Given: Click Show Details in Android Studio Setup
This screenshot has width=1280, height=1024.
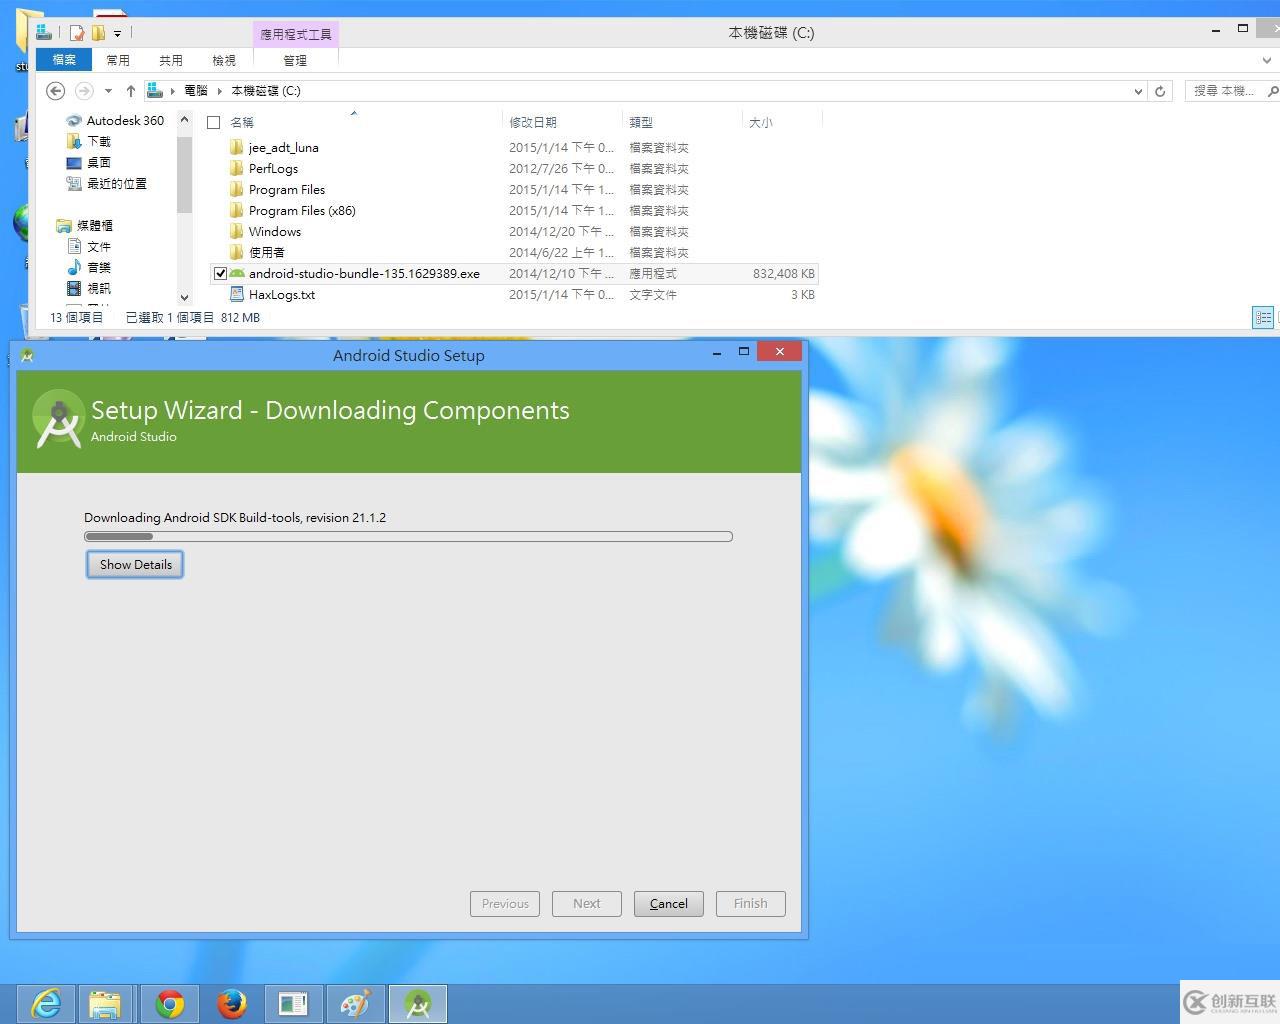Looking at the screenshot, I should point(135,565).
